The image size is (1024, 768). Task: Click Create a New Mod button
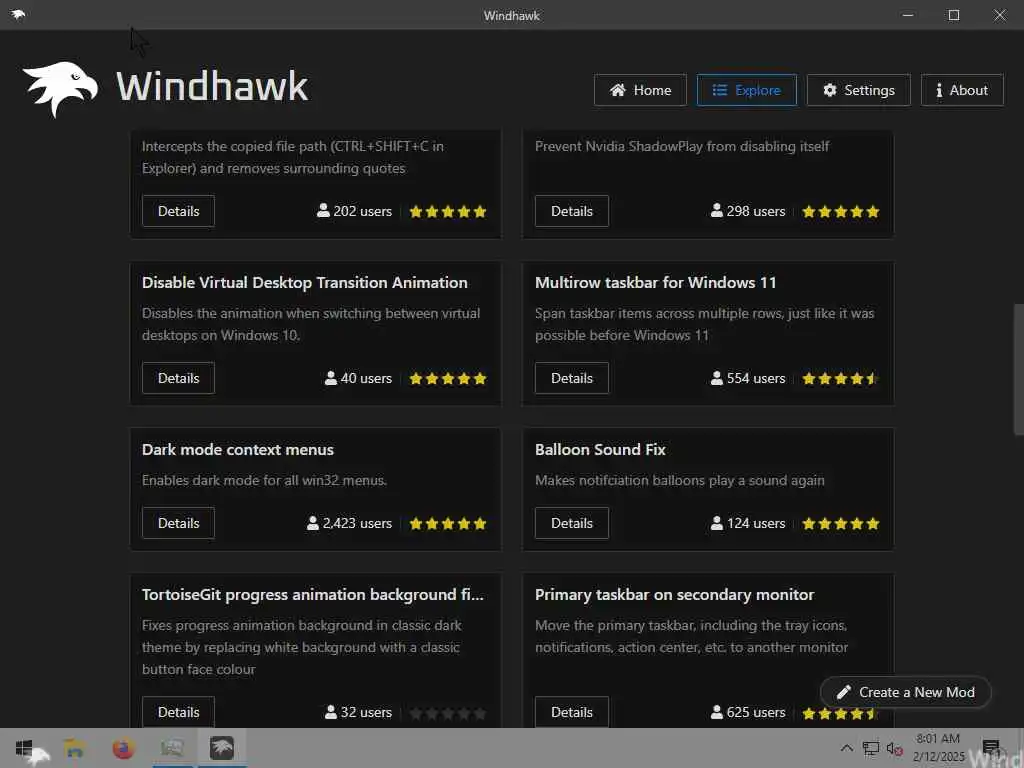coord(906,692)
